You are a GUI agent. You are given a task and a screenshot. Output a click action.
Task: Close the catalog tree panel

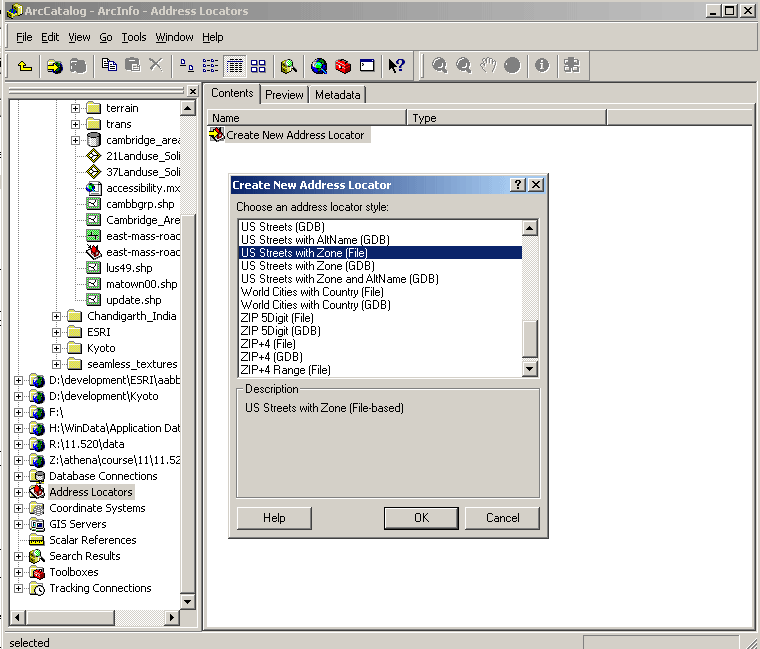(x=192, y=91)
